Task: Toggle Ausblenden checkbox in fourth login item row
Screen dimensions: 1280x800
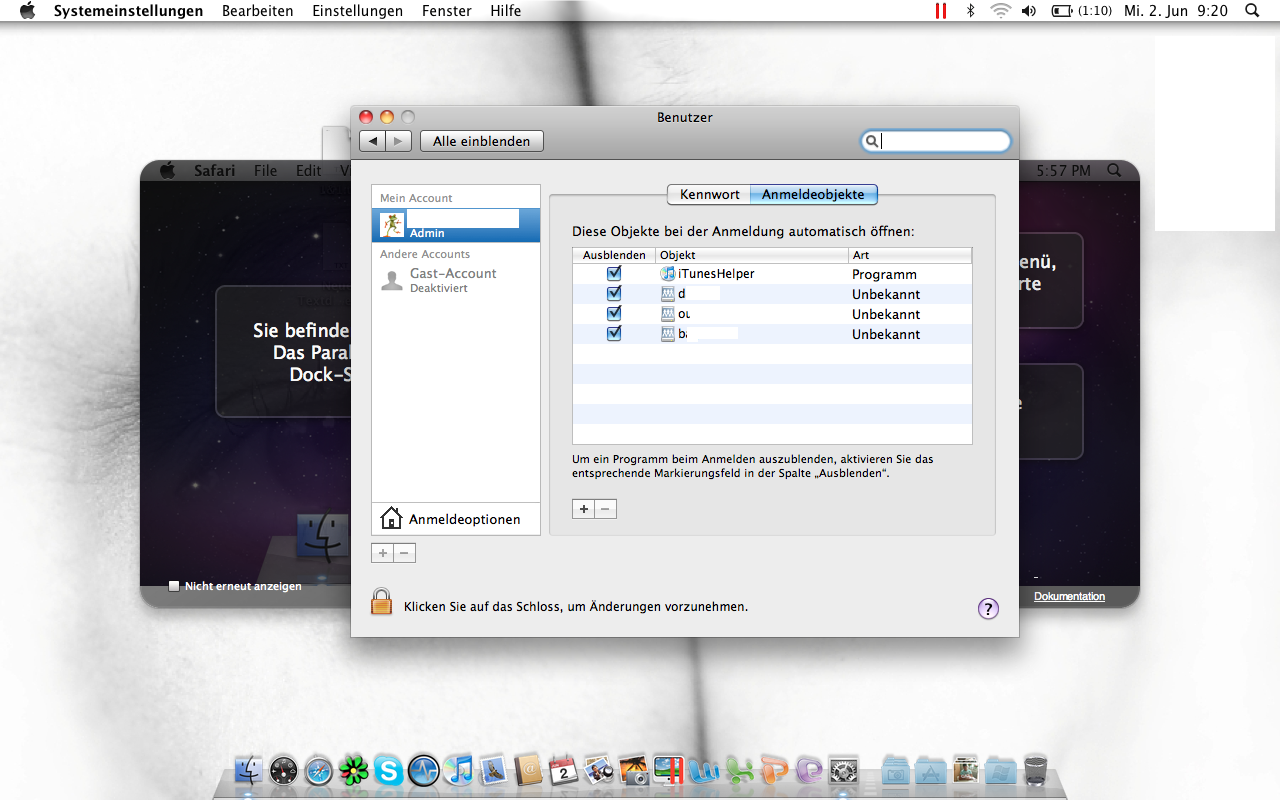Action: pos(614,333)
